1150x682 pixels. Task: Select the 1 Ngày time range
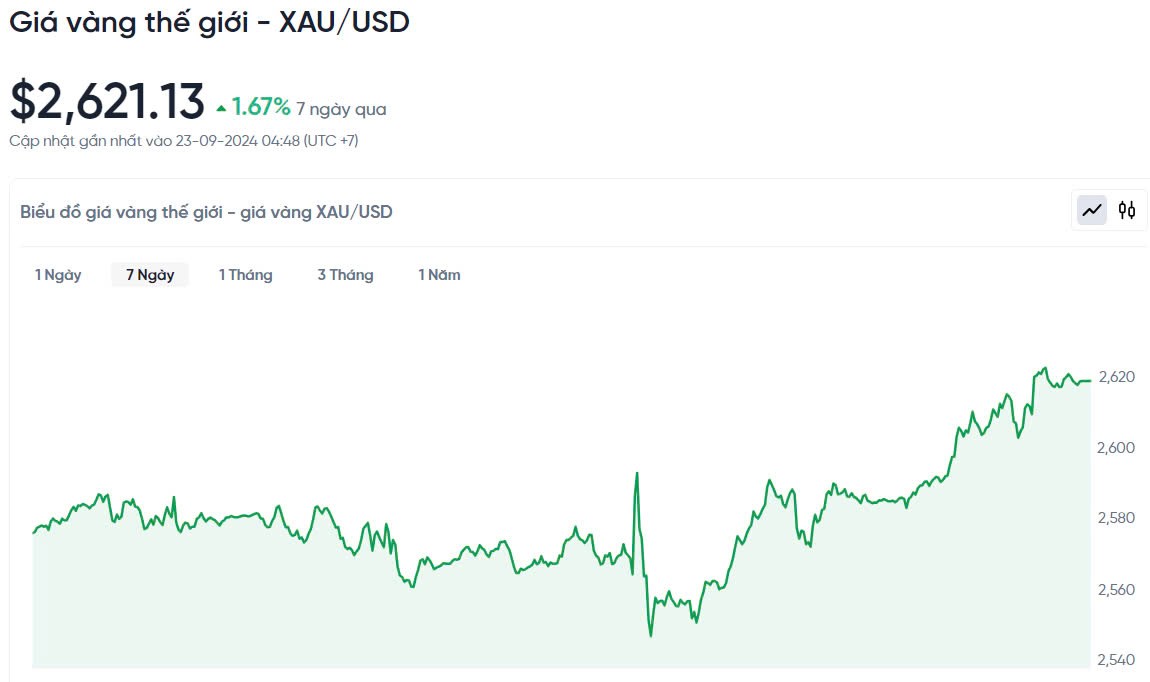pos(58,275)
